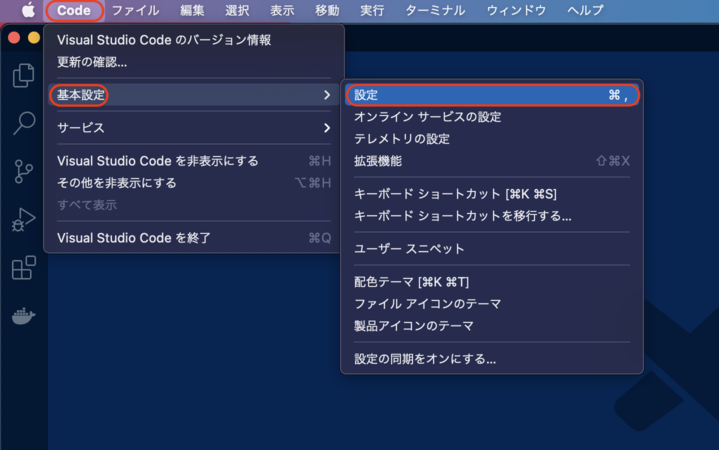
Task: Open the ファイル menu
Action: 135,10
